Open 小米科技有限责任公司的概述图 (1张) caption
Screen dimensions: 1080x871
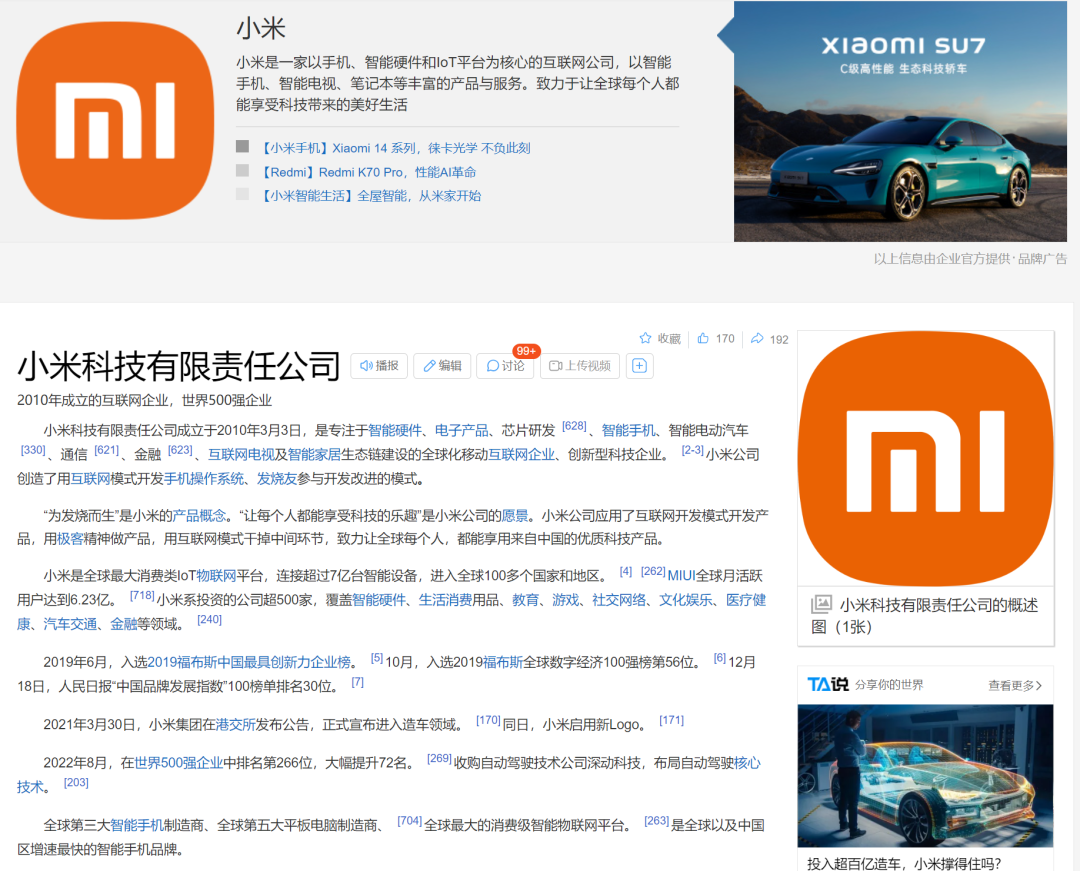pyautogui.click(x=925, y=616)
